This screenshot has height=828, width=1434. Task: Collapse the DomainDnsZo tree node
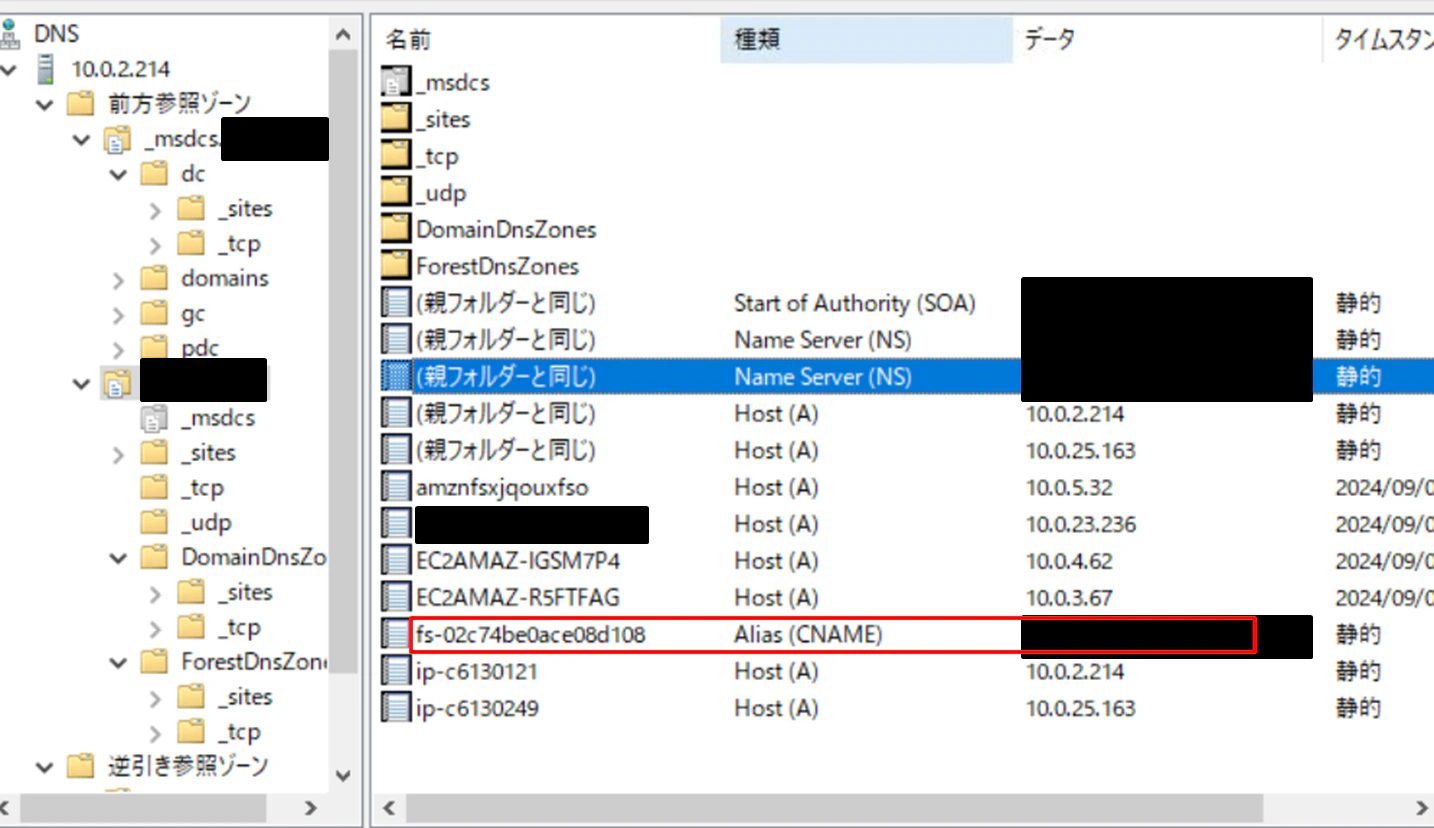(x=119, y=558)
